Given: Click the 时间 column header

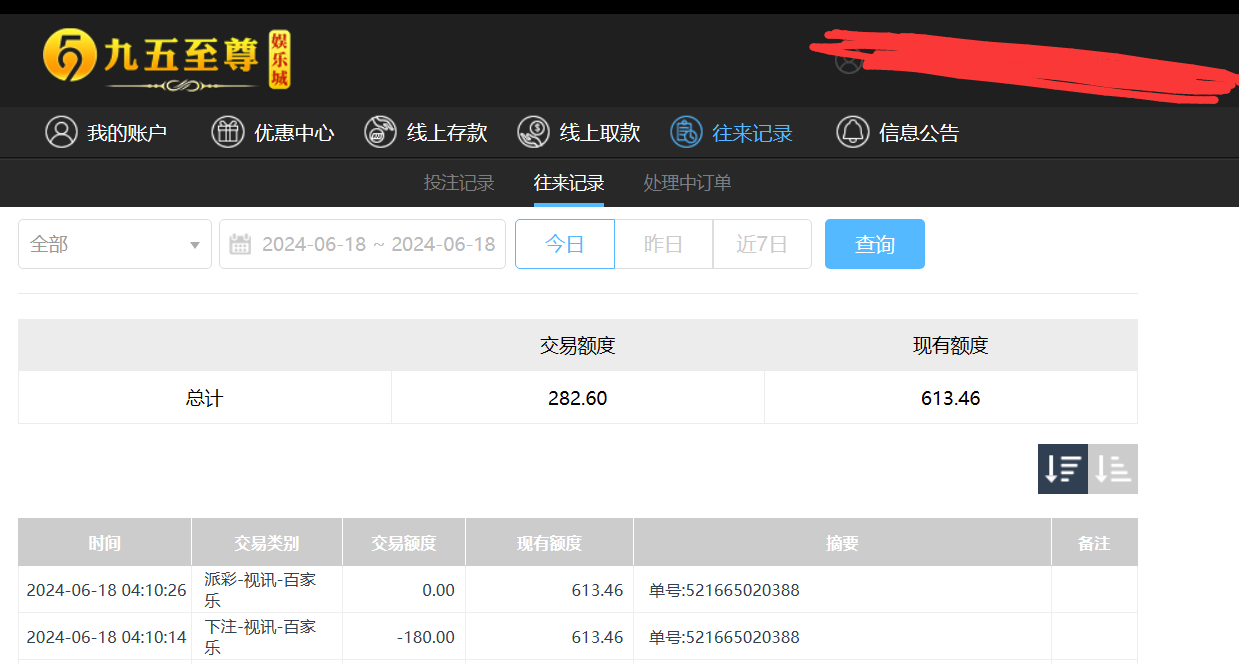Looking at the screenshot, I should (x=104, y=543).
